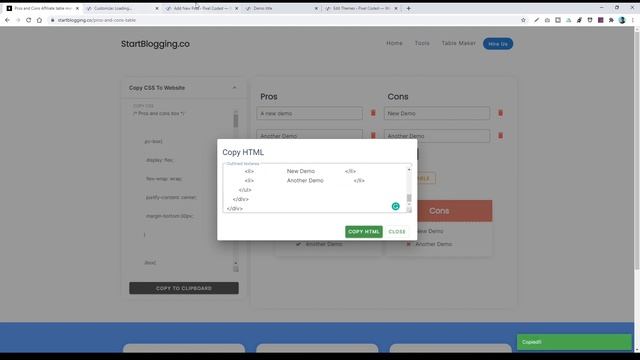The width and height of the screenshot is (640, 360).
Task: Click the 'New Demo' cons input field
Action: pyautogui.click(x=437, y=113)
